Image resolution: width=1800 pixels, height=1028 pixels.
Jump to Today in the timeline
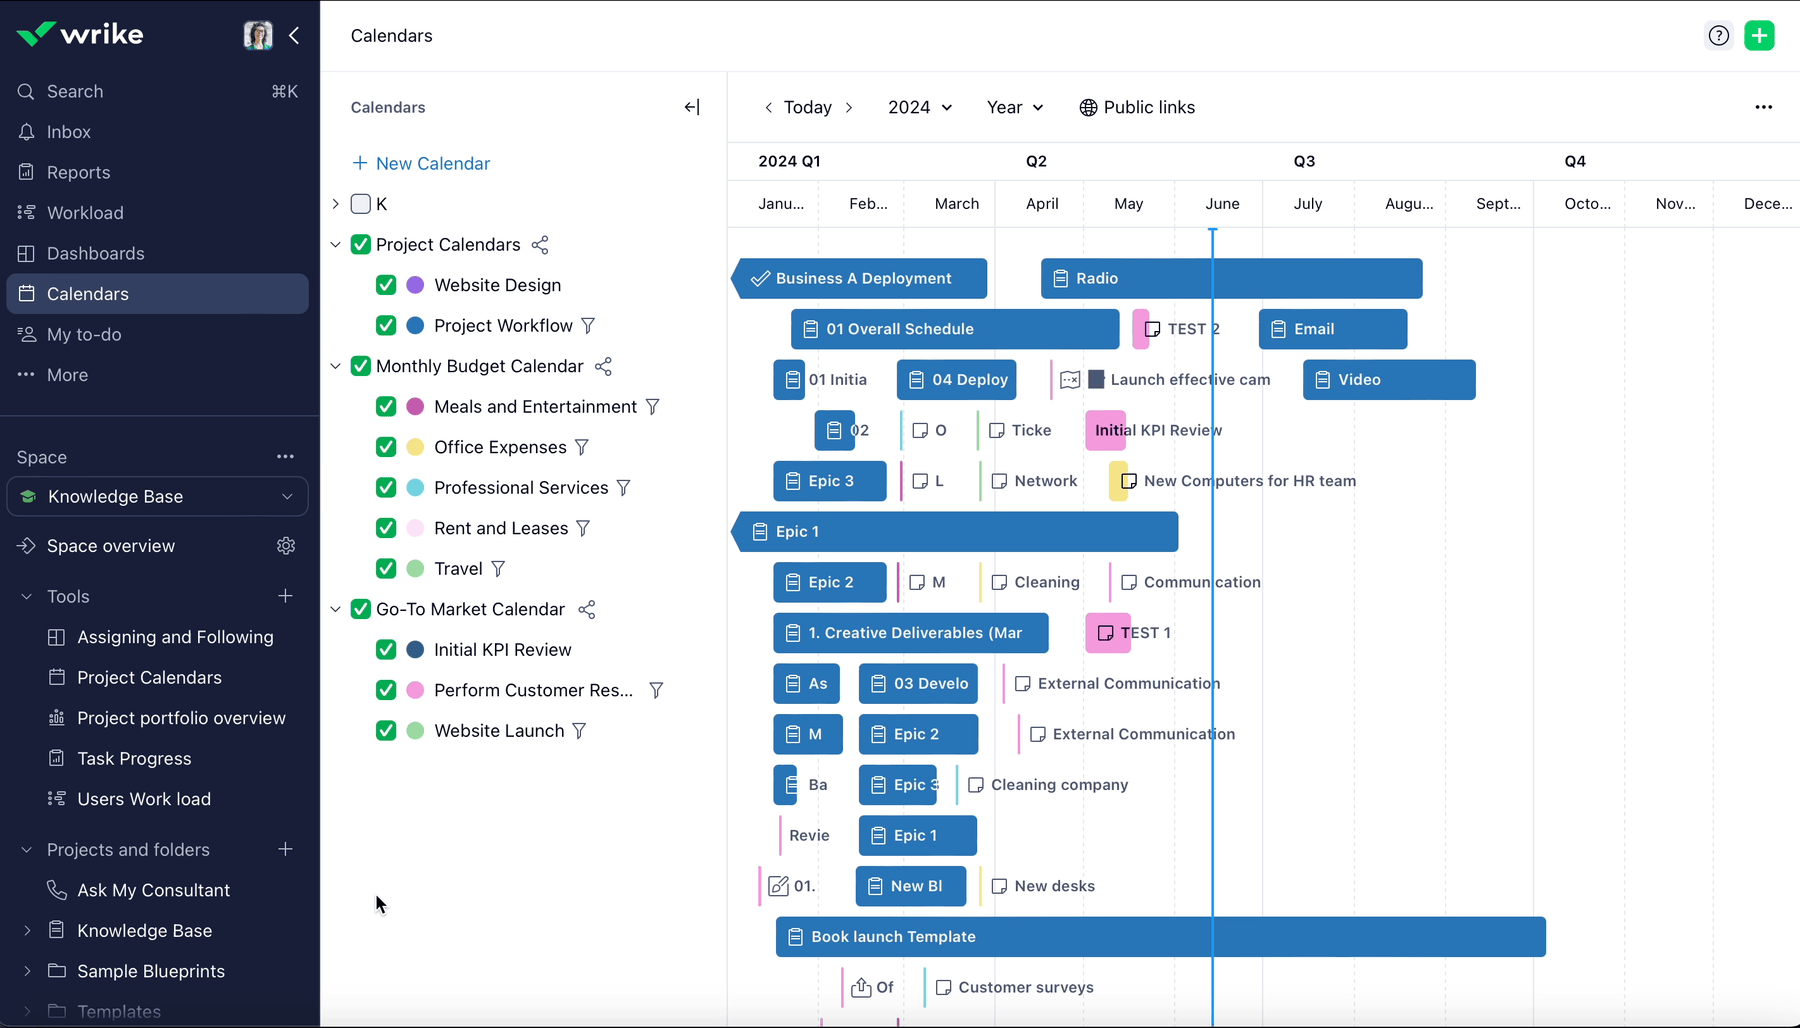tap(807, 107)
